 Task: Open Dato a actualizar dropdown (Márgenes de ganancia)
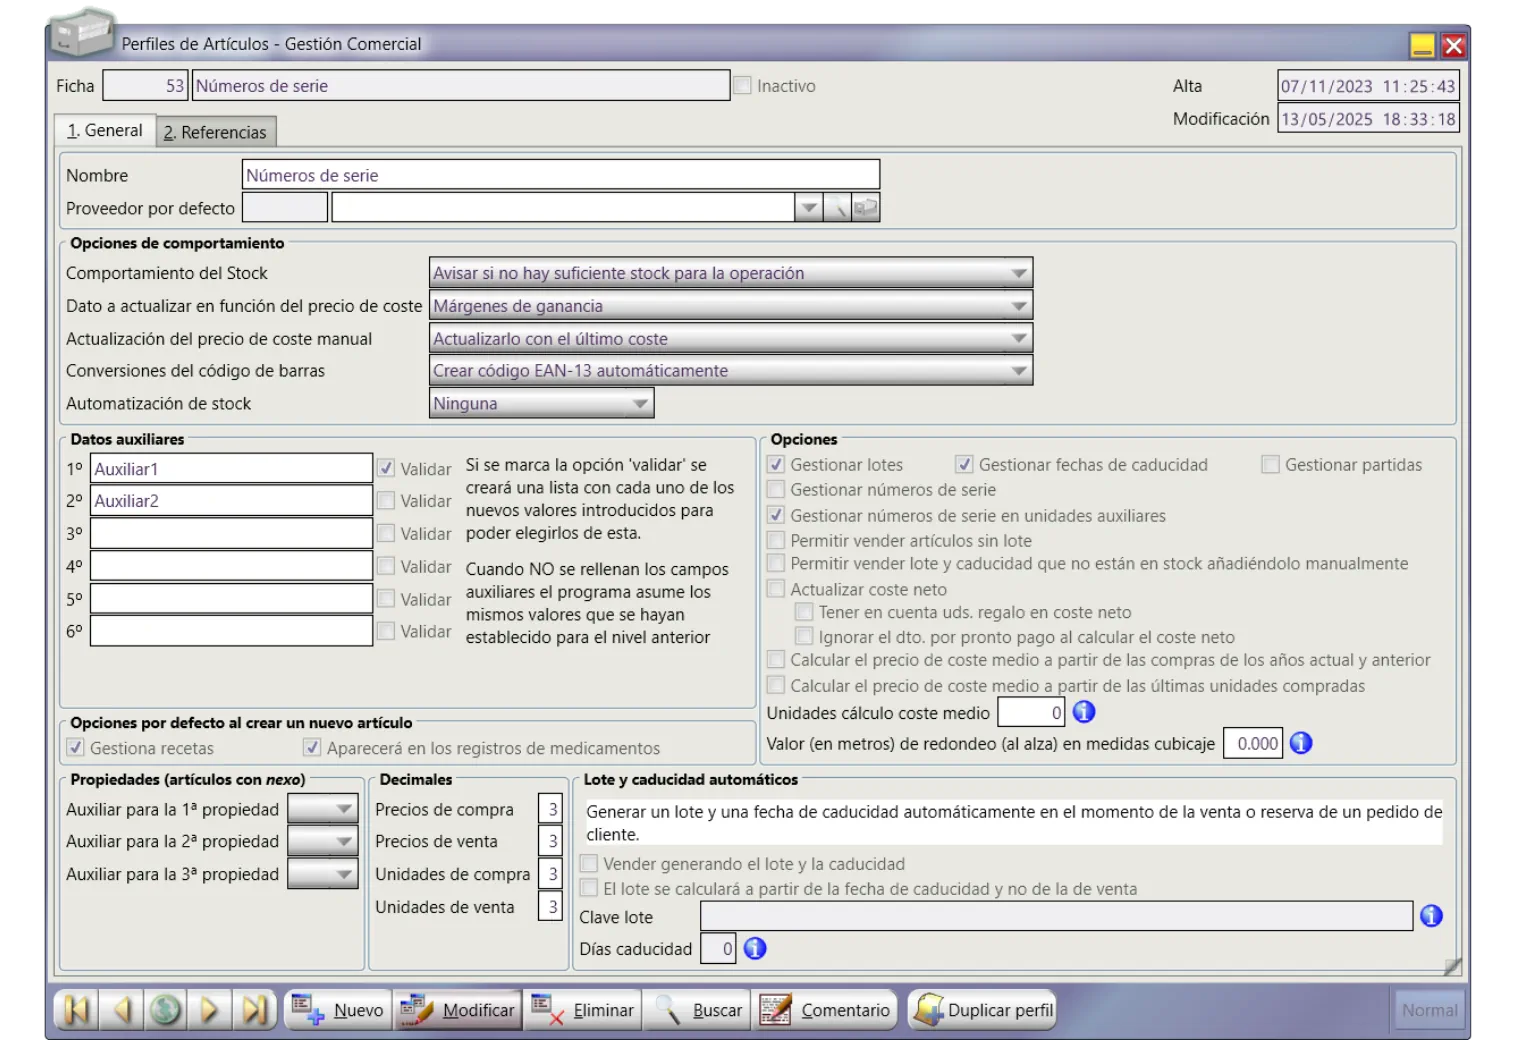pyautogui.click(x=731, y=306)
